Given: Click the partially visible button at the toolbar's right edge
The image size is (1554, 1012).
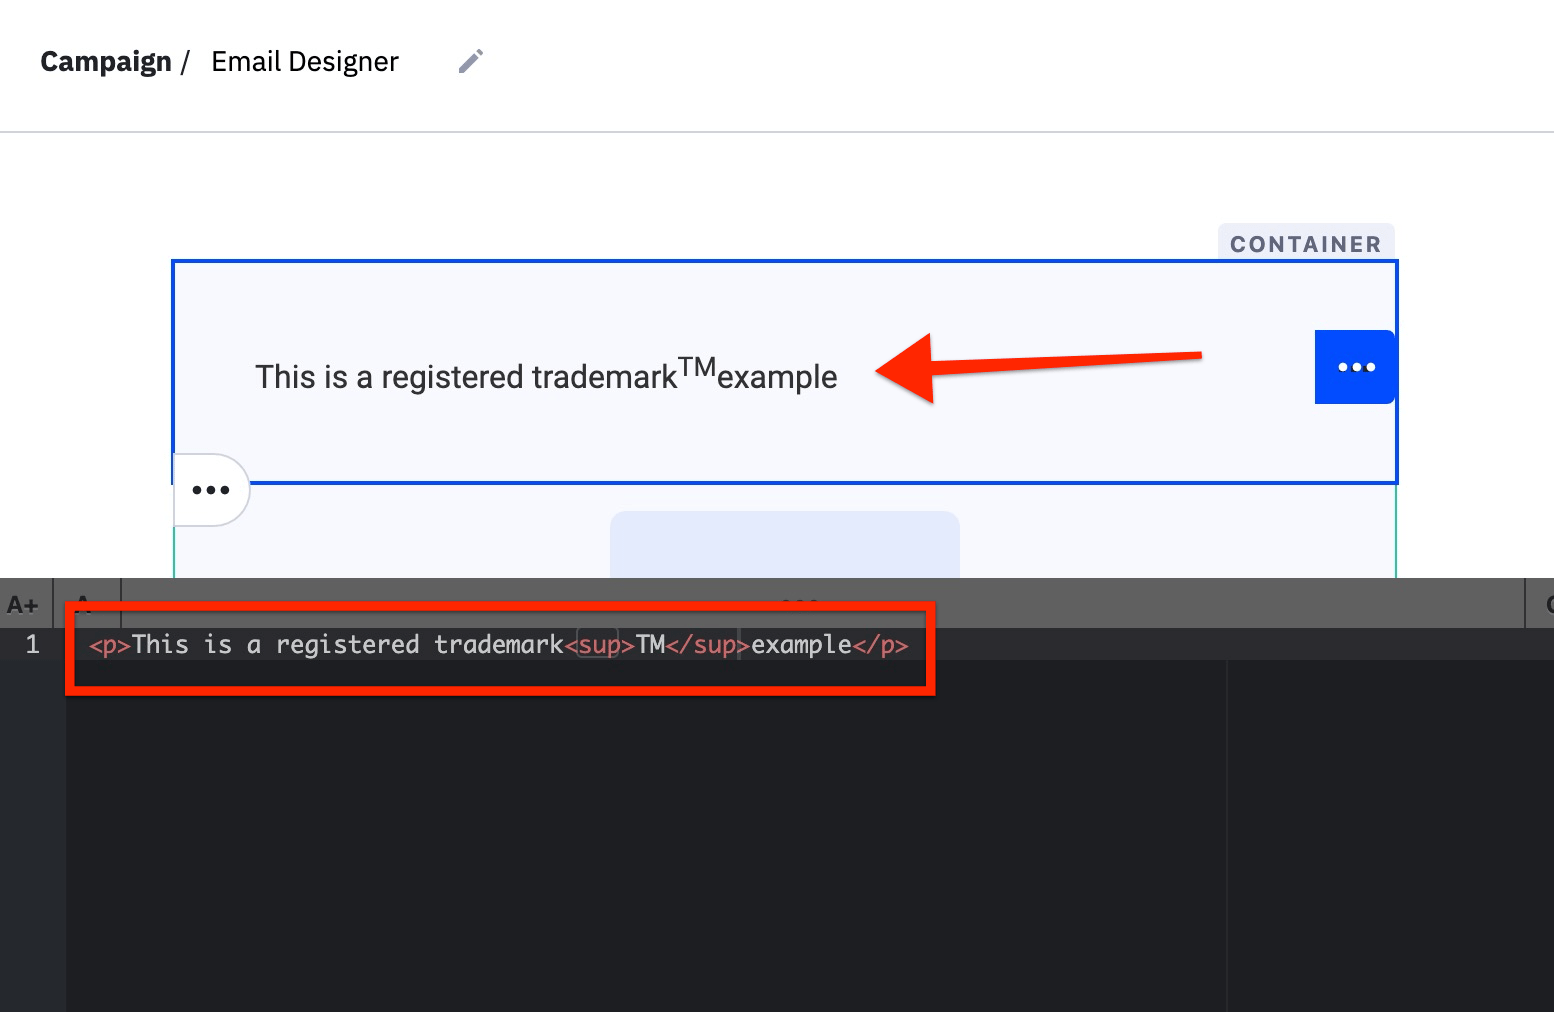Looking at the screenshot, I should [x=1548, y=603].
